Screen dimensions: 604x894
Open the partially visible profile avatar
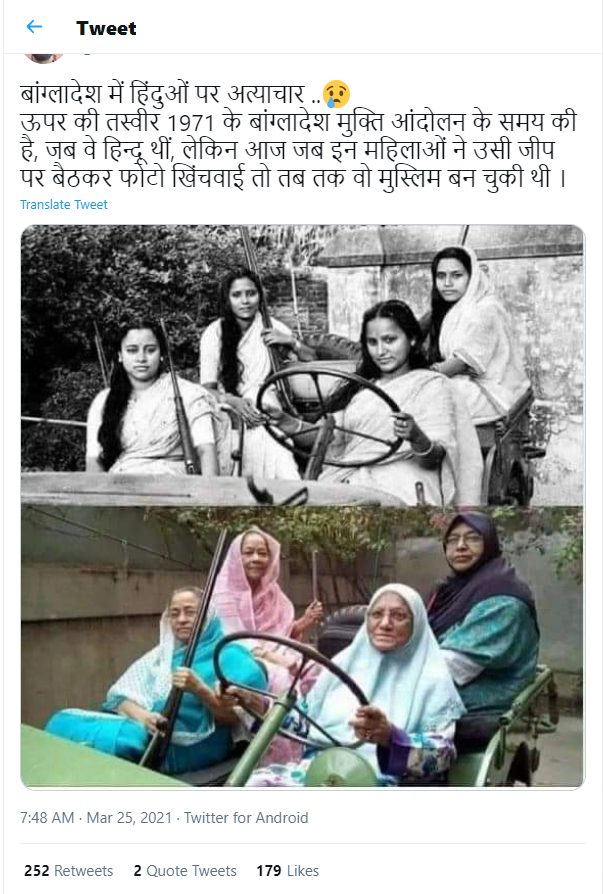point(43,58)
